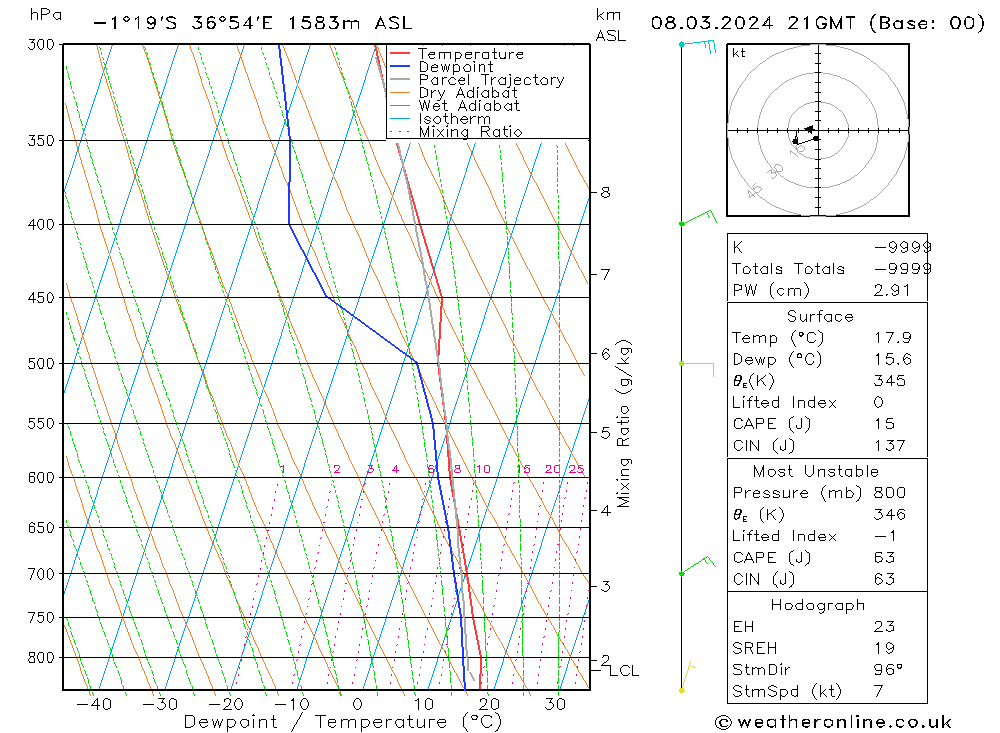Click the wind barb at 500 hPa level

pyautogui.click(x=697, y=369)
